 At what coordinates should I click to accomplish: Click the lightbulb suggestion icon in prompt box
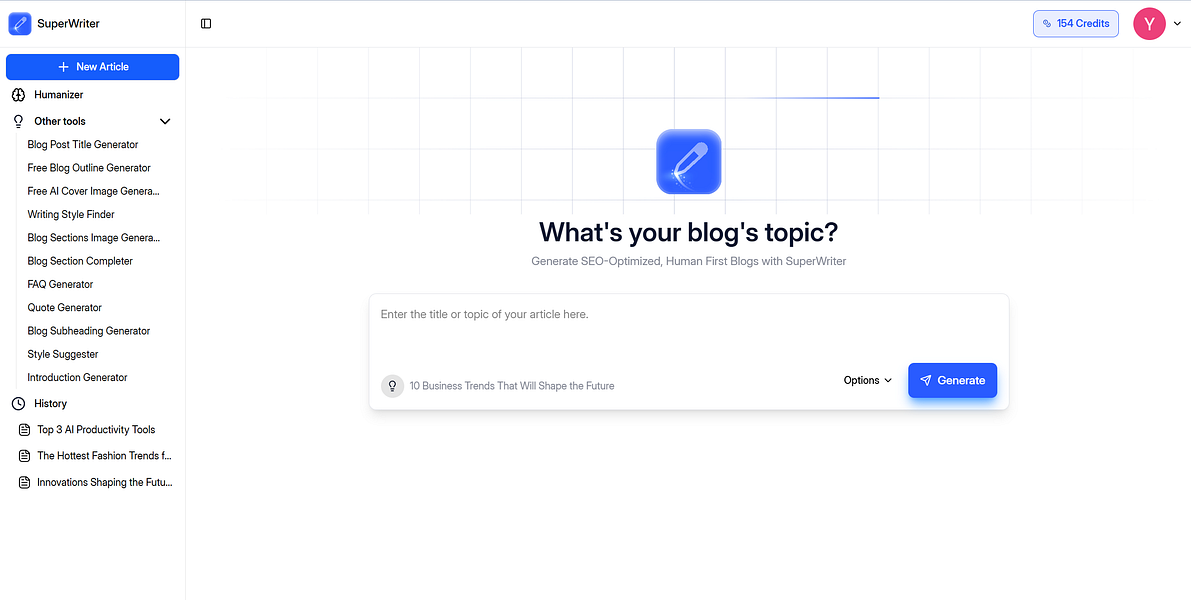pyautogui.click(x=392, y=386)
